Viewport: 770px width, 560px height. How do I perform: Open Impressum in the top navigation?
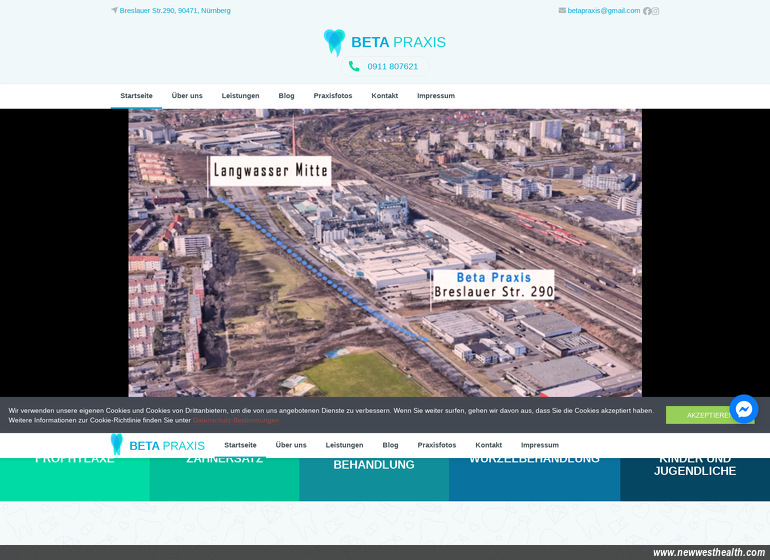436,96
